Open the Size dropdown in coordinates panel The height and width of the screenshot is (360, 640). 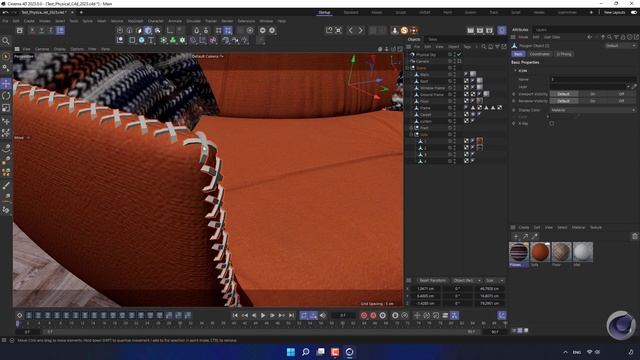click(494, 281)
